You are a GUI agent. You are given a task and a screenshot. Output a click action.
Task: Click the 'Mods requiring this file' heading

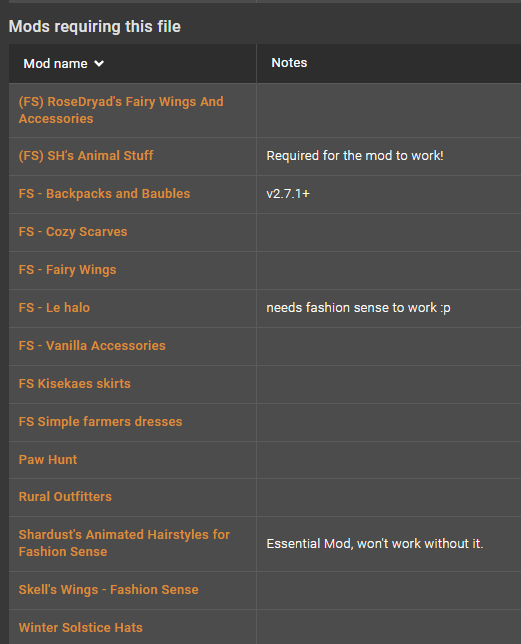95,27
